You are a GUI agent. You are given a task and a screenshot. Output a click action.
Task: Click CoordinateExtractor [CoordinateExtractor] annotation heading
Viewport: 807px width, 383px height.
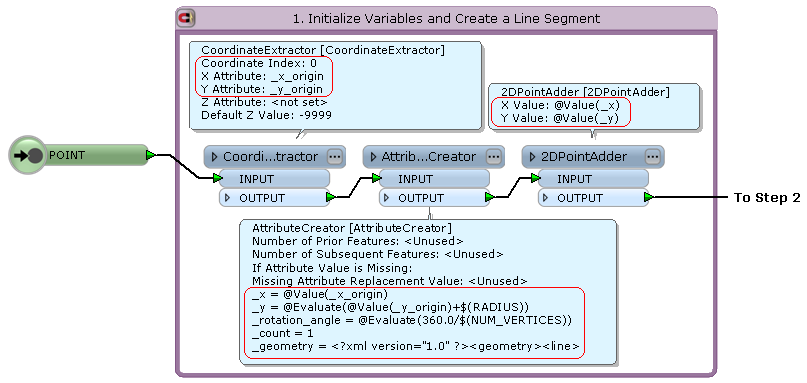[323, 50]
